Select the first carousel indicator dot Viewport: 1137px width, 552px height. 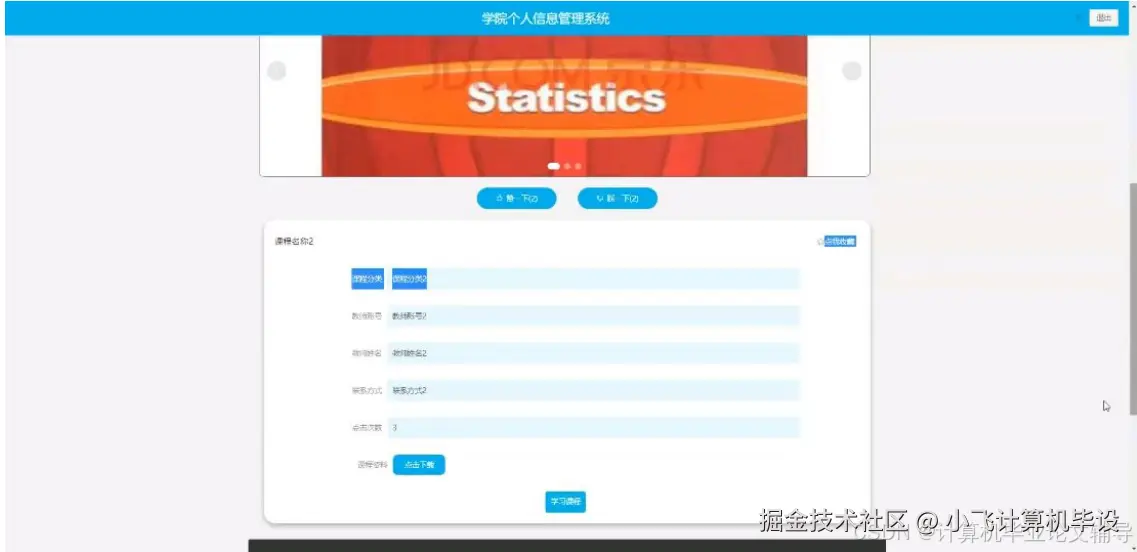pos(553,166)
